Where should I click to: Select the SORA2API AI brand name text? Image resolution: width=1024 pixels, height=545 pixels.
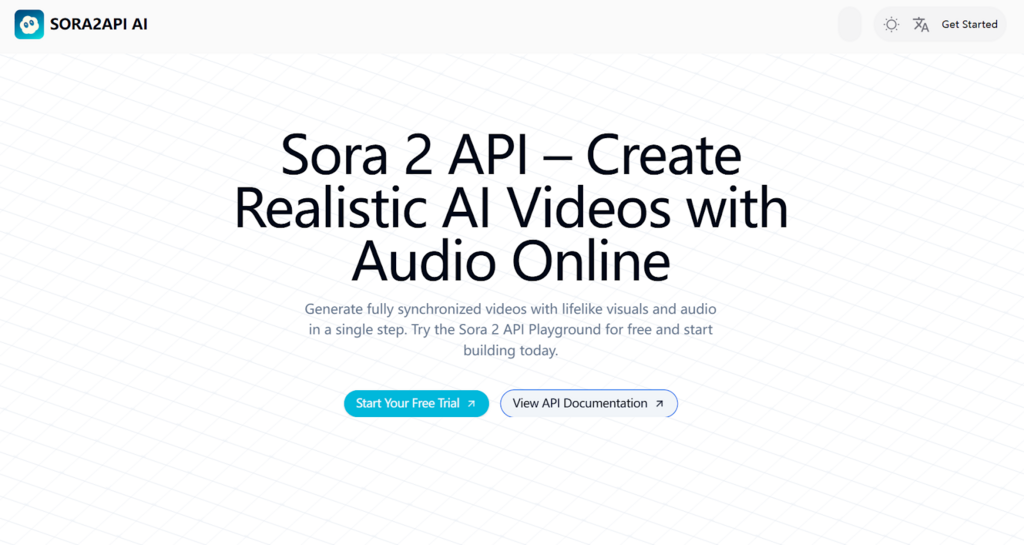(x=98, y=24)
